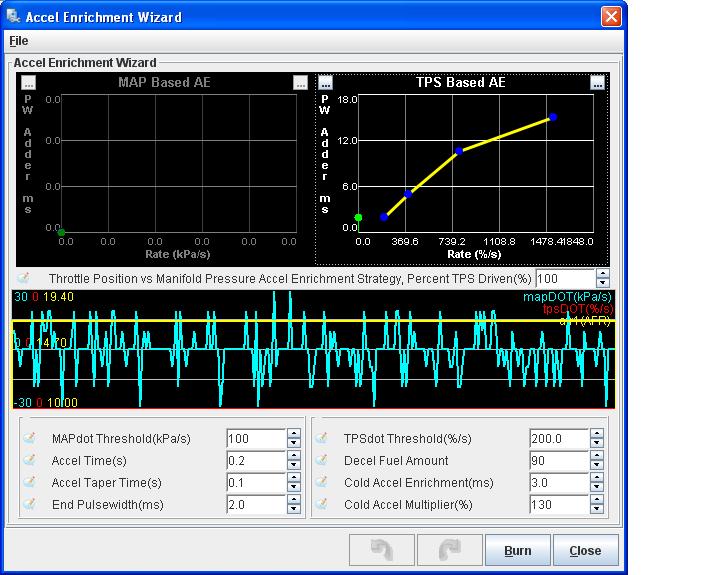
Task: Open the File menu
Action: coord(19,41)
